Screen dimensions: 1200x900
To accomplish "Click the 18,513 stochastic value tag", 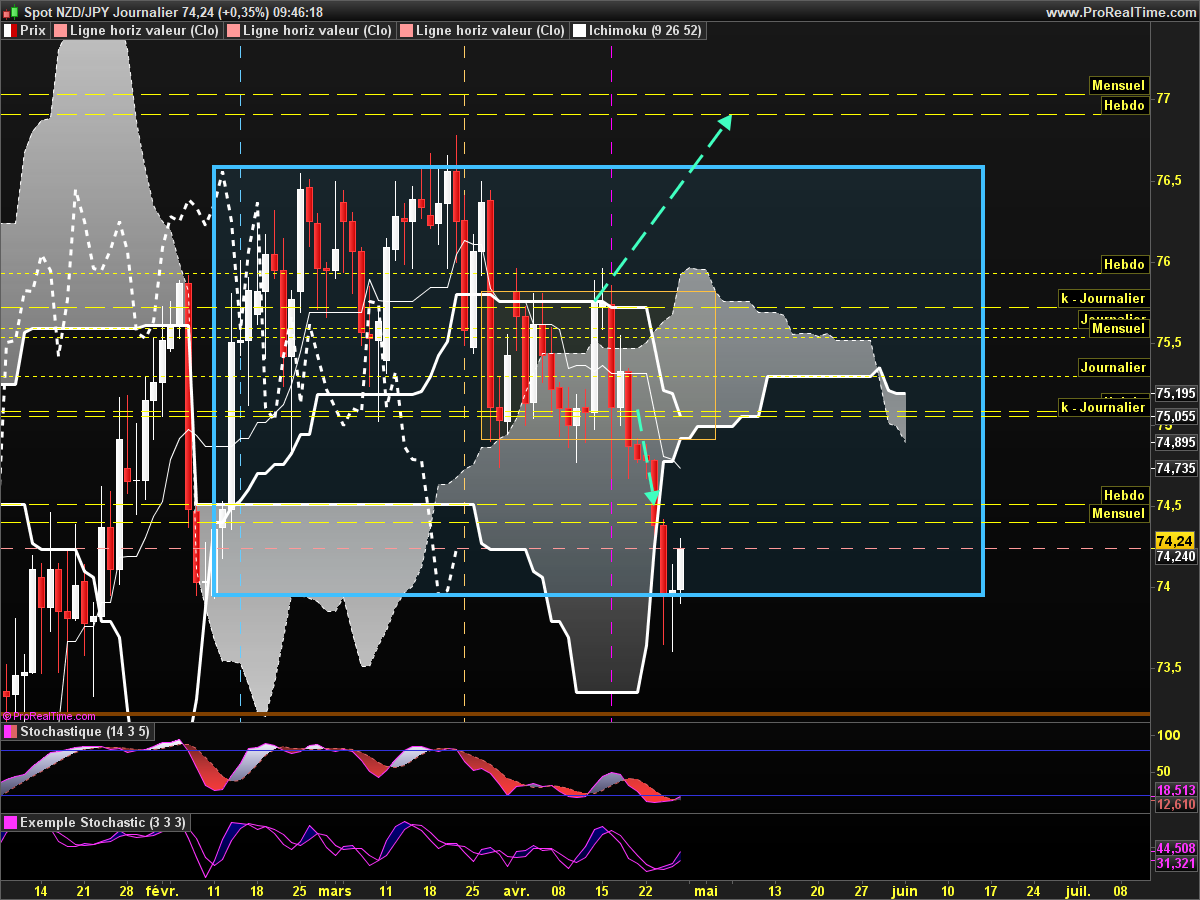I will [x=1176, y=789].
